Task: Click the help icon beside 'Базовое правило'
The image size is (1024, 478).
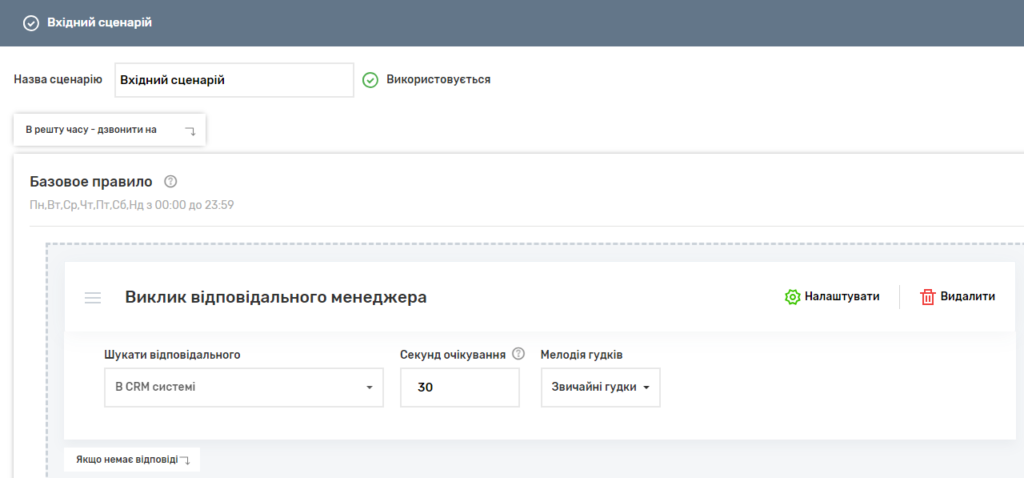Action: [x=170, y=182]
